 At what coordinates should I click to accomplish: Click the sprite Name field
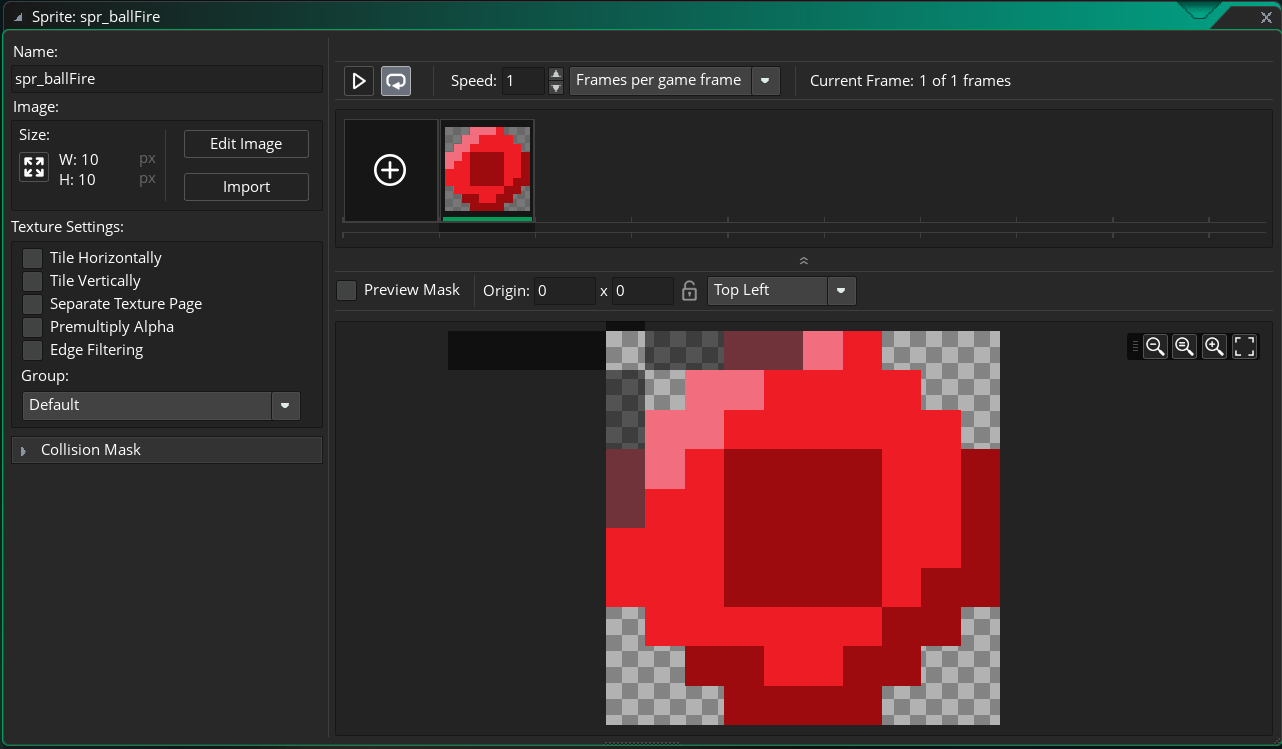(x=167, y=79)
